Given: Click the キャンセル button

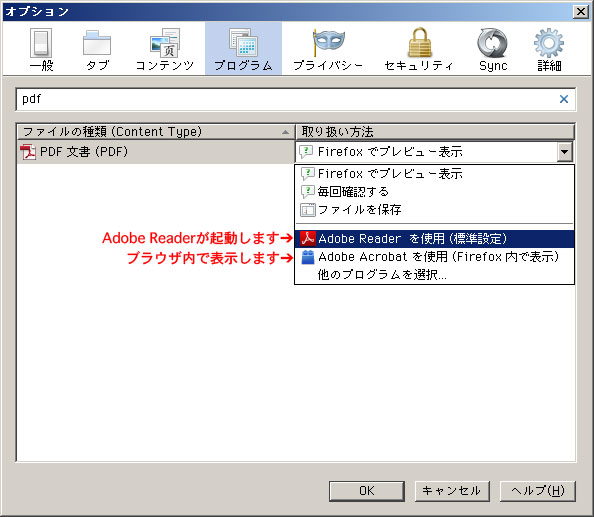Looking at the screenshot, I should (452, 491).
